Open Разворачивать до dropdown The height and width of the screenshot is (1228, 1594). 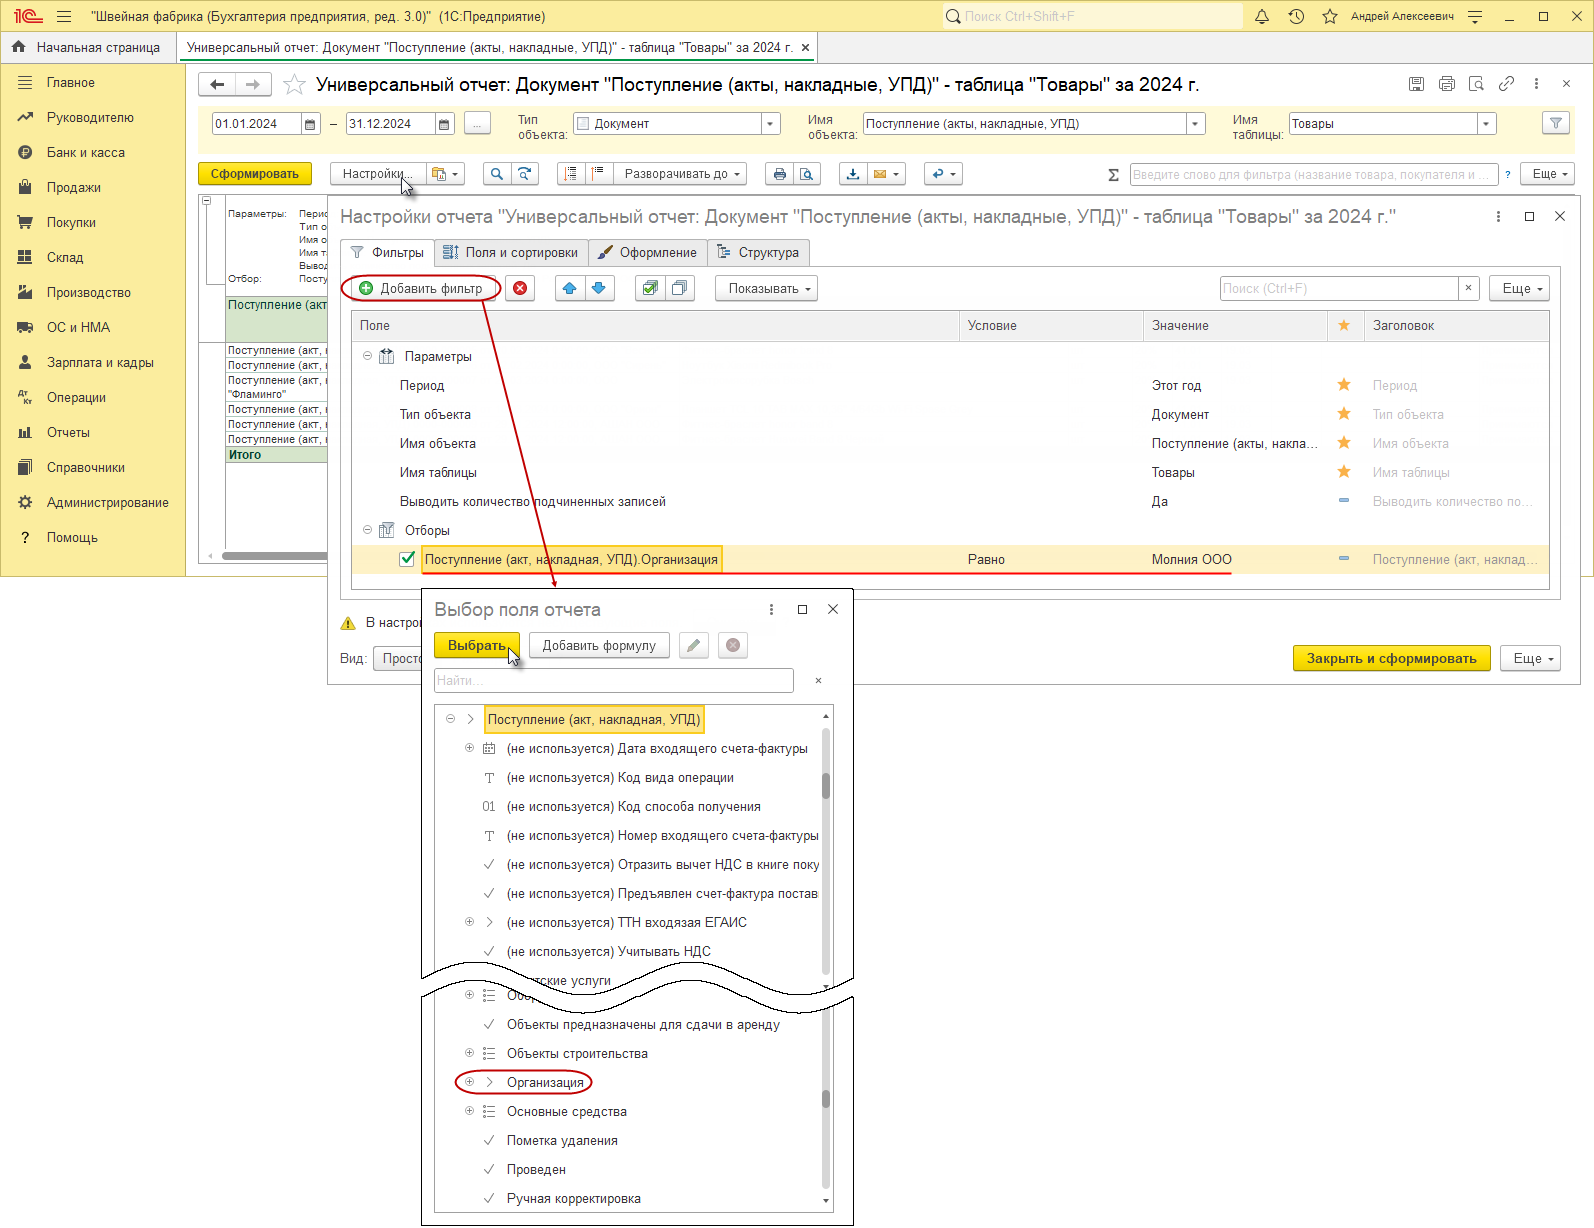pyautogui.click(x=681, y=174)
